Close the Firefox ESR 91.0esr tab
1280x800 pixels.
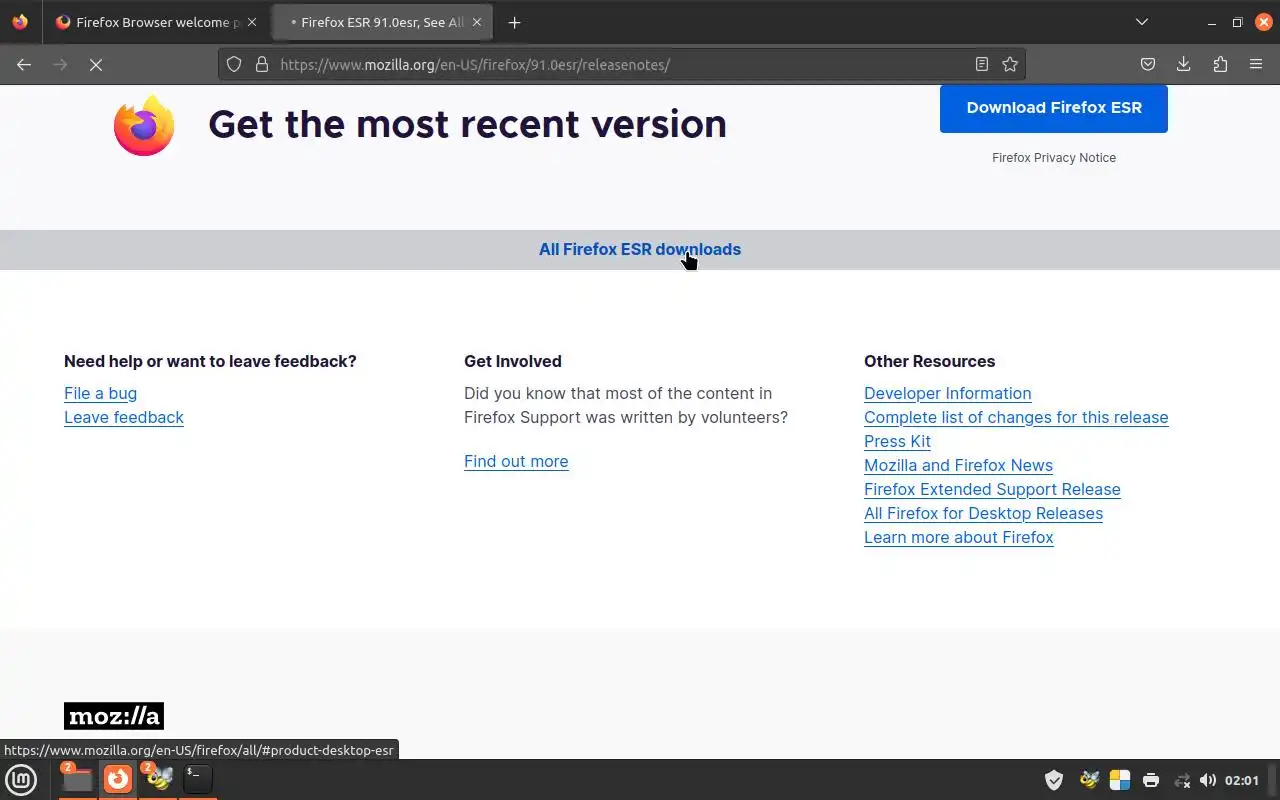tap(476, 22)
